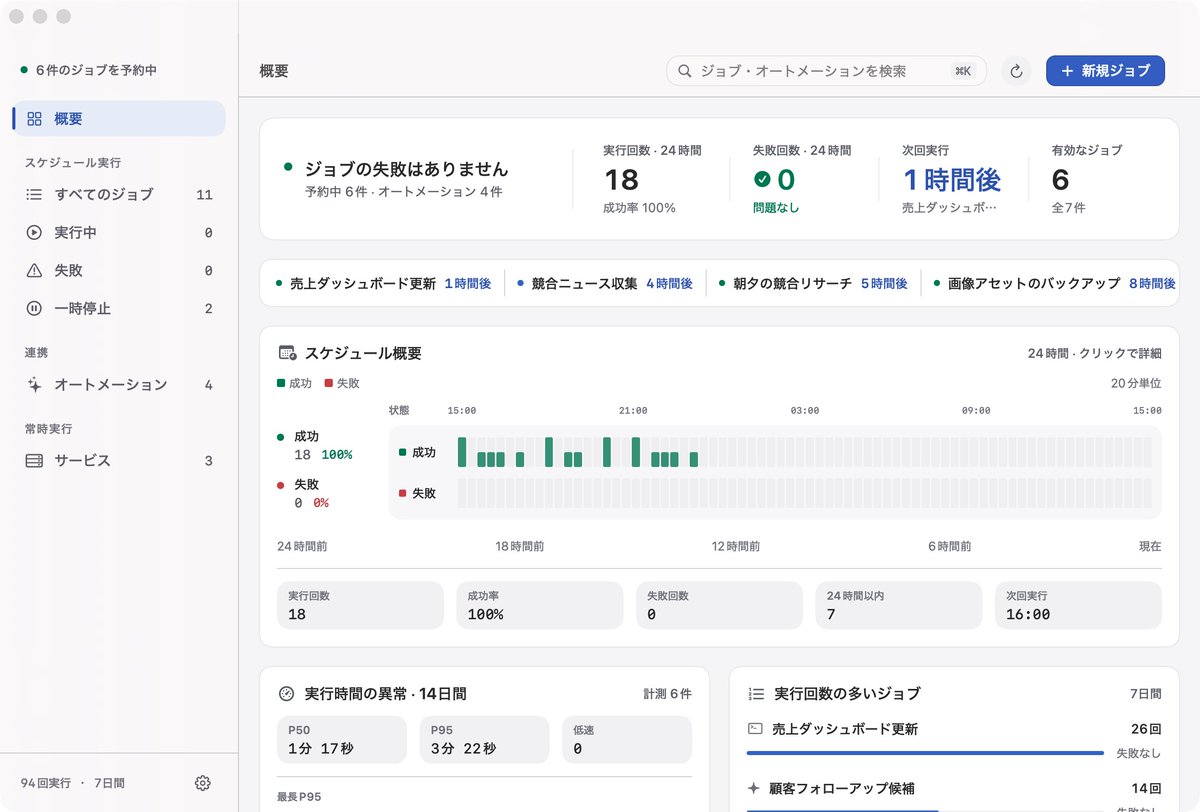Click the 実行時間の異常 gauge icon
Image resolution: width=1200 pixels, height=812 pixels.
[287, 693]
